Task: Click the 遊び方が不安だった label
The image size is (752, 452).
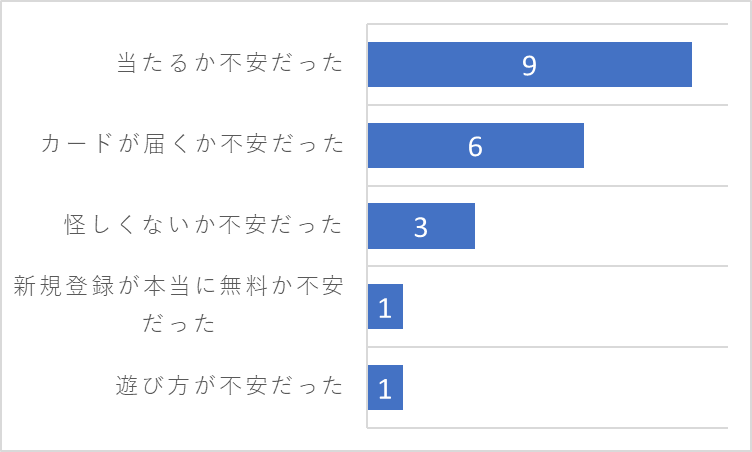Action: click(x=230, y=385)
